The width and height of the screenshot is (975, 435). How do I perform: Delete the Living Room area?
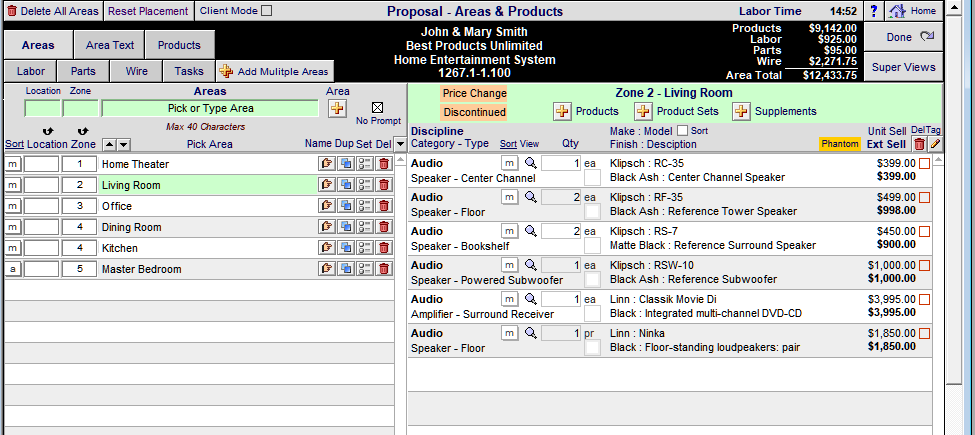tap(384, 185)
